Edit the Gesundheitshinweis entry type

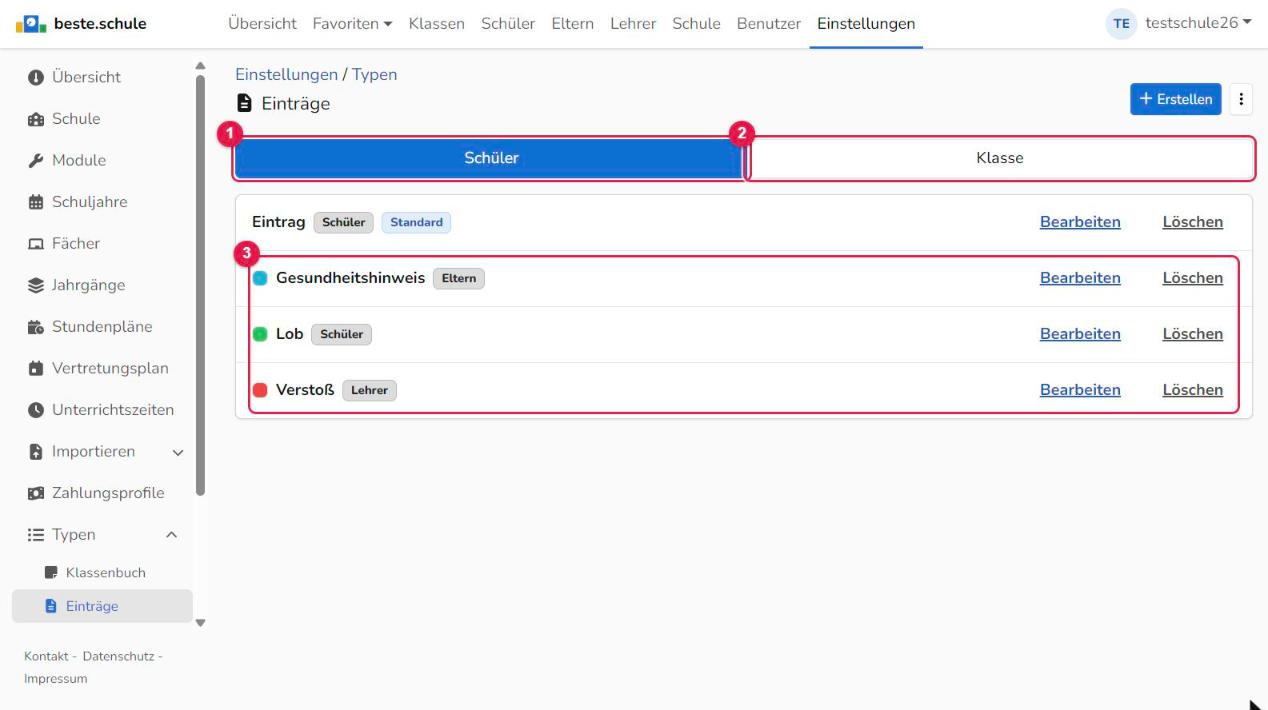pos(1080,278)
